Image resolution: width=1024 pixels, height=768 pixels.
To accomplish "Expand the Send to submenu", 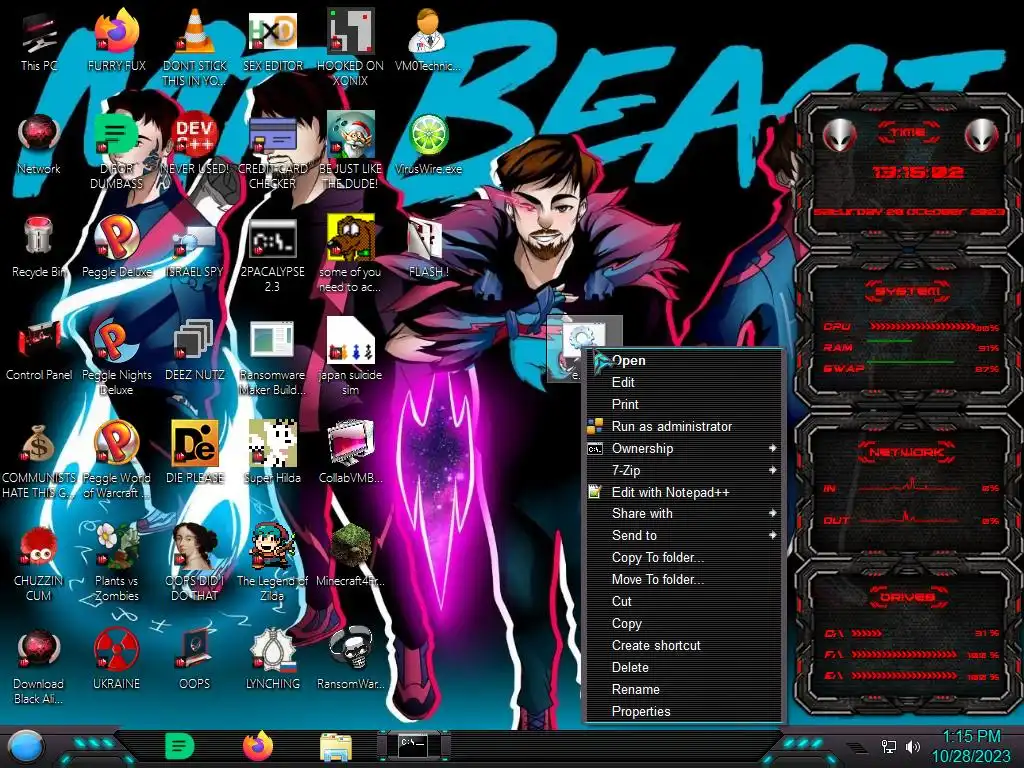I will pos(684,536).
